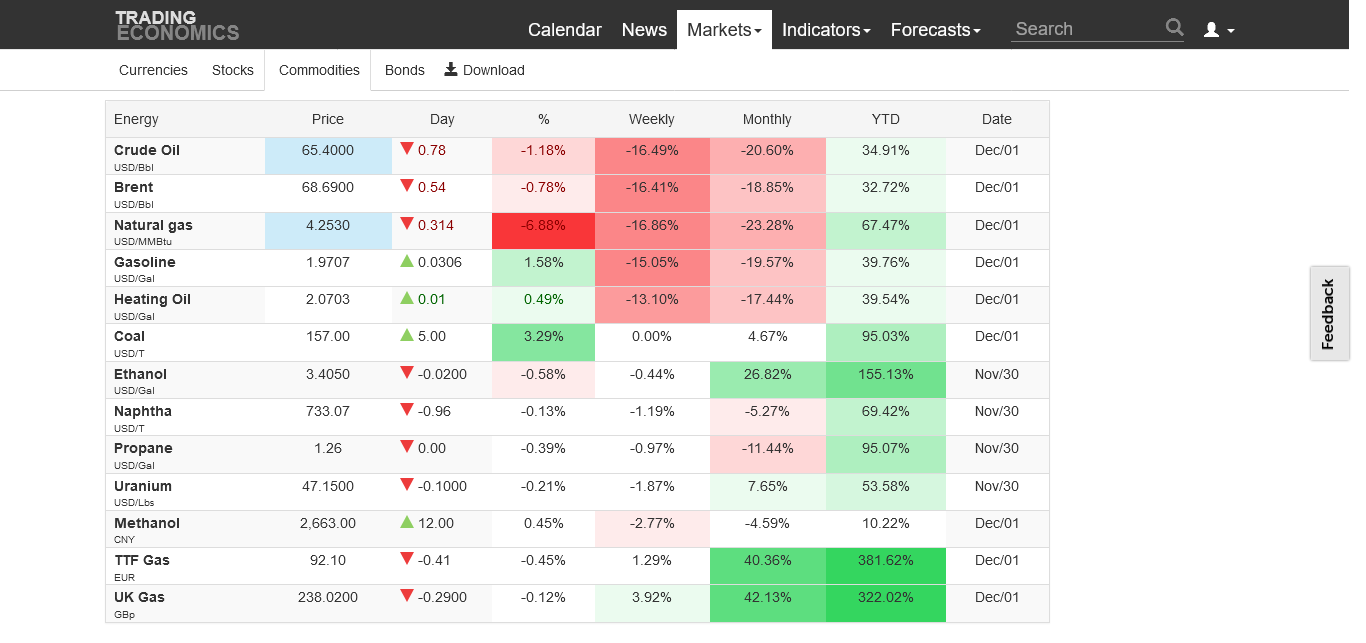
Task: Open the Calendar page
Action: click(x=564, y=30)
